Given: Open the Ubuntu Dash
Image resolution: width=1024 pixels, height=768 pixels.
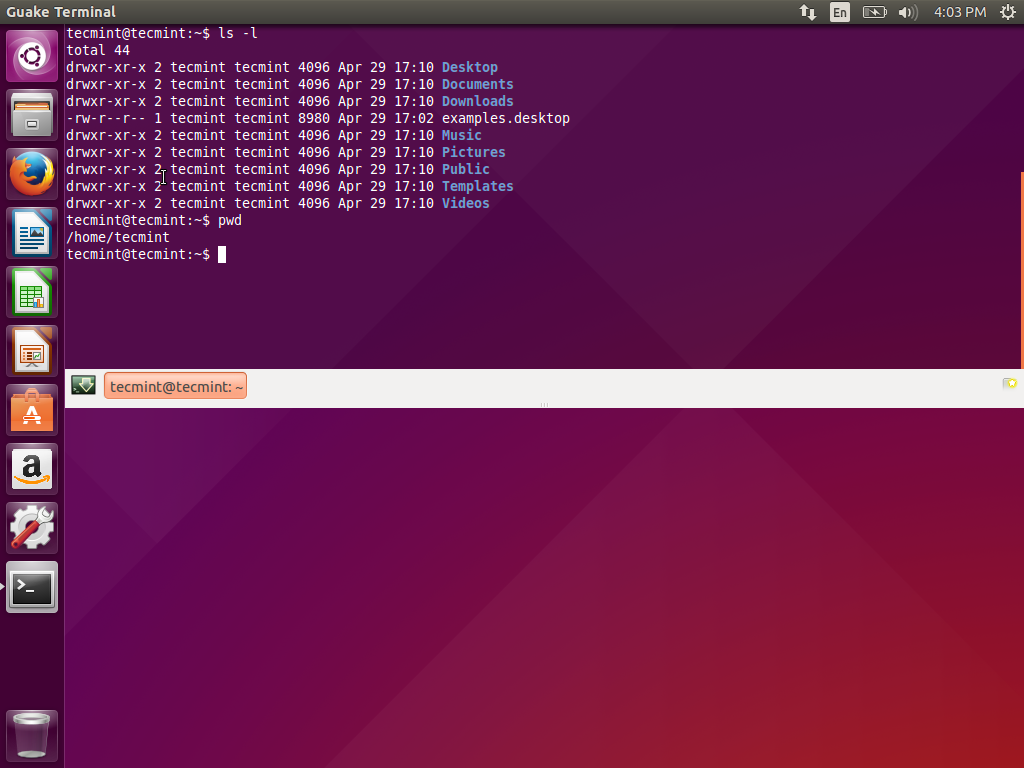Looking at the screenshot, I should pos(32,55).
